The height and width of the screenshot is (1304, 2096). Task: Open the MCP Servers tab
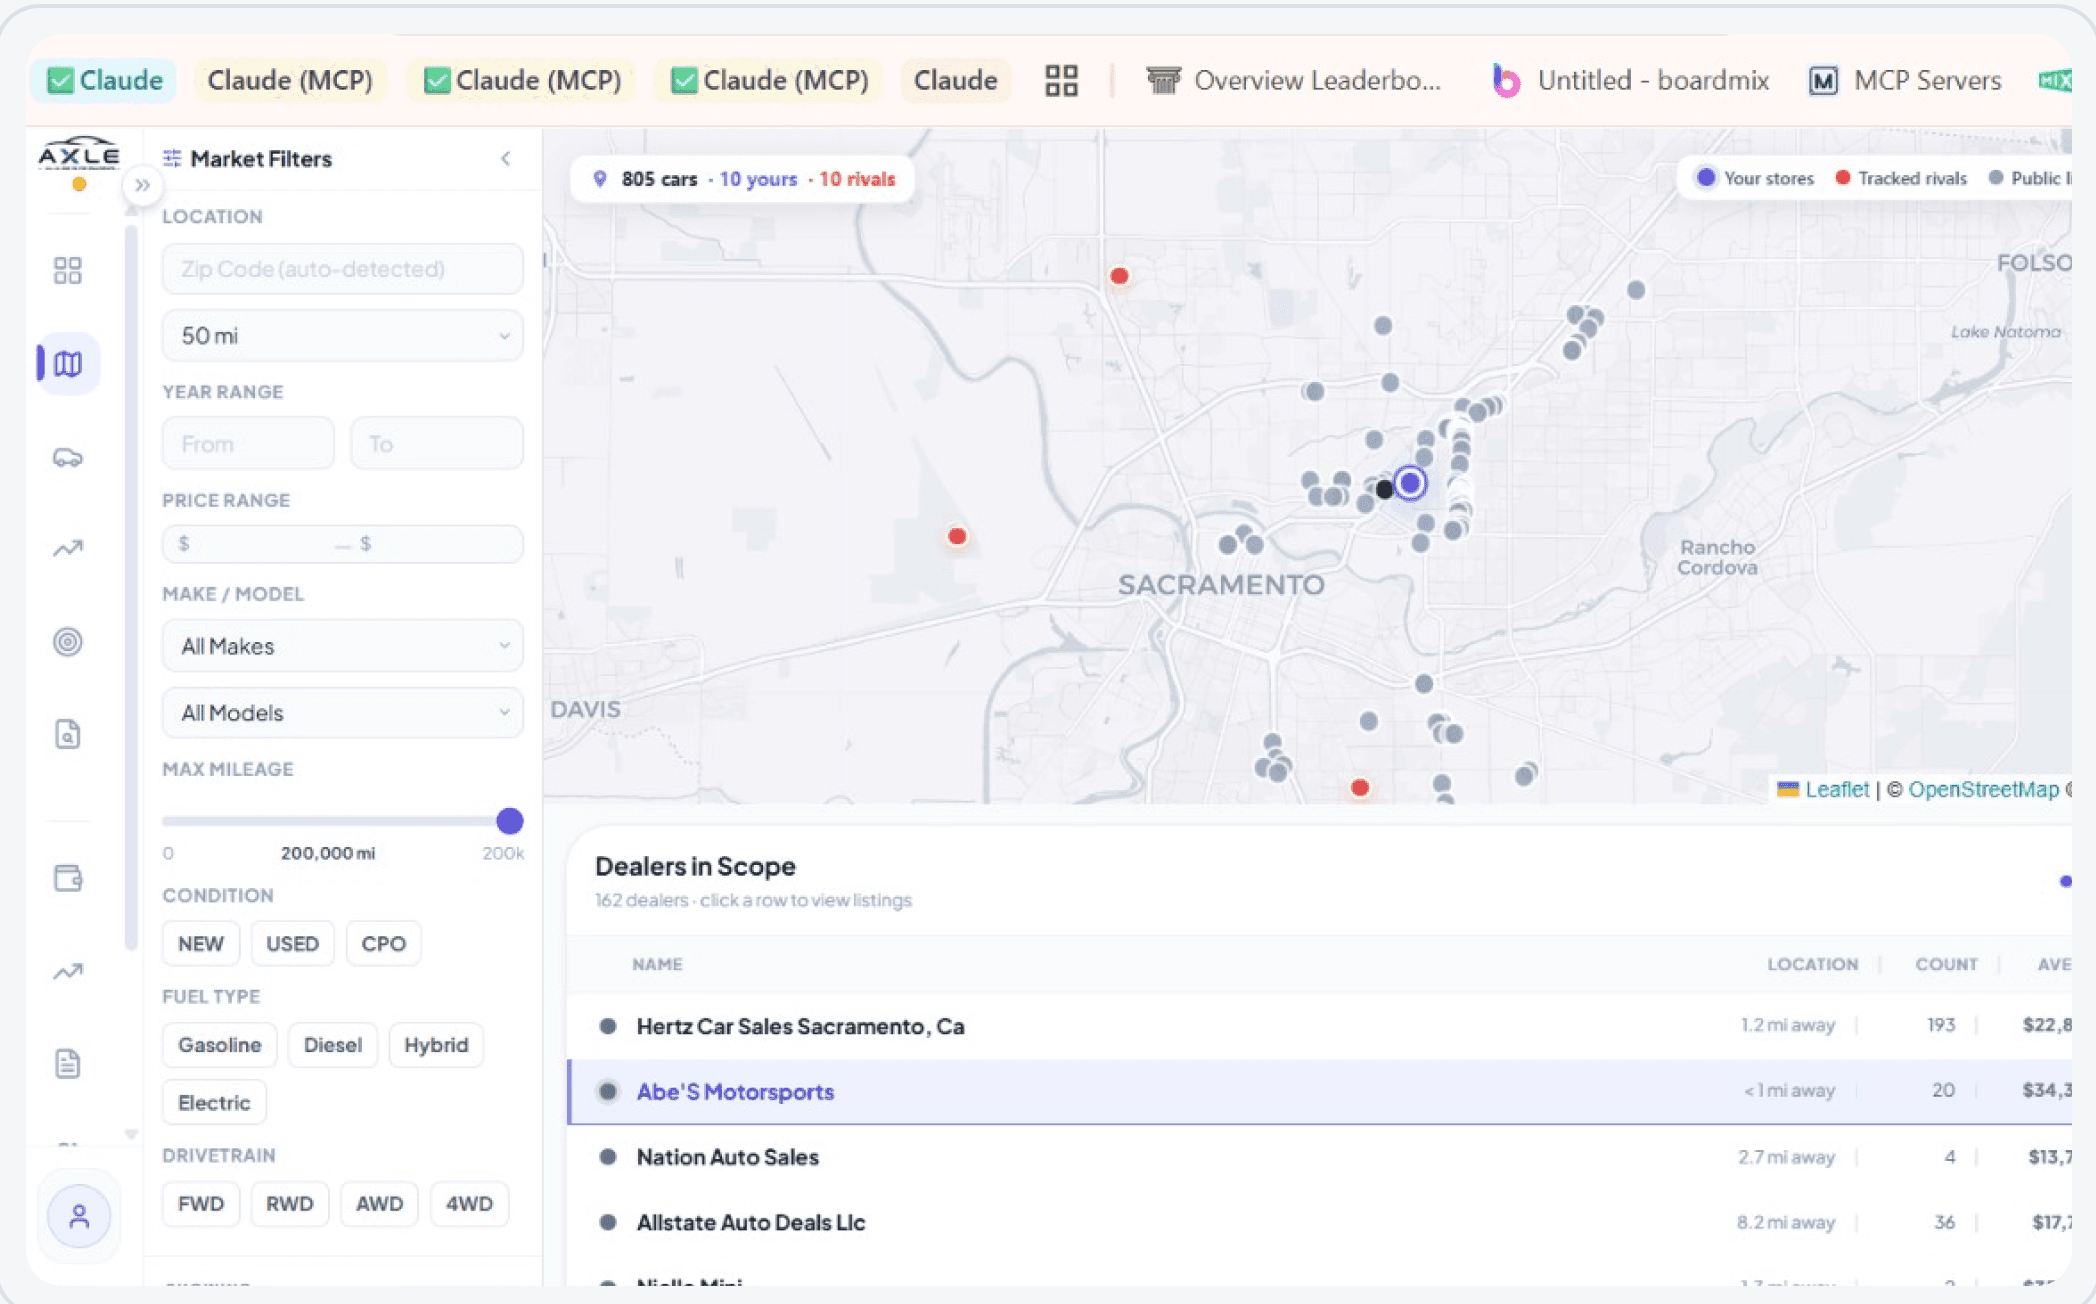1906,80
